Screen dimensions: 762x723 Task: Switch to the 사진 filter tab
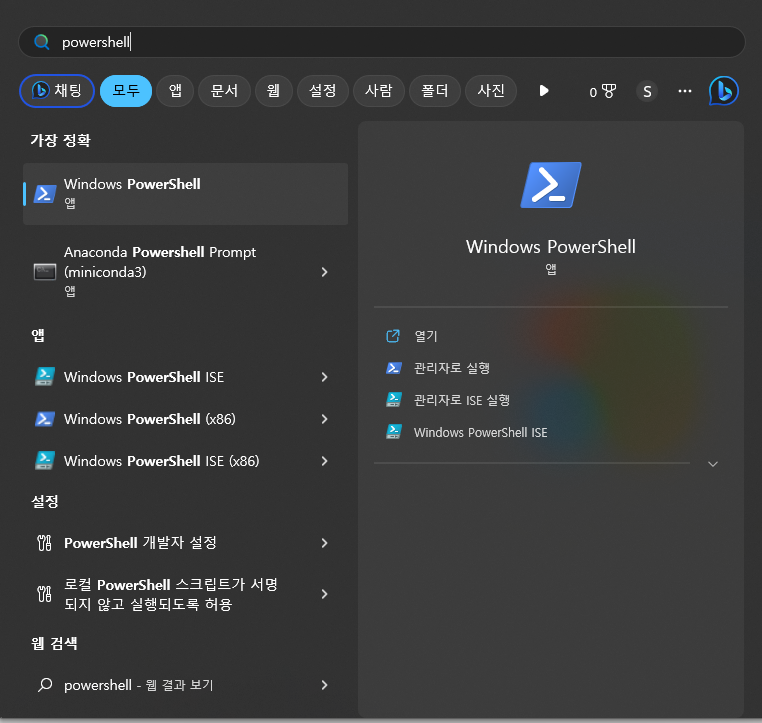point(491,91)
